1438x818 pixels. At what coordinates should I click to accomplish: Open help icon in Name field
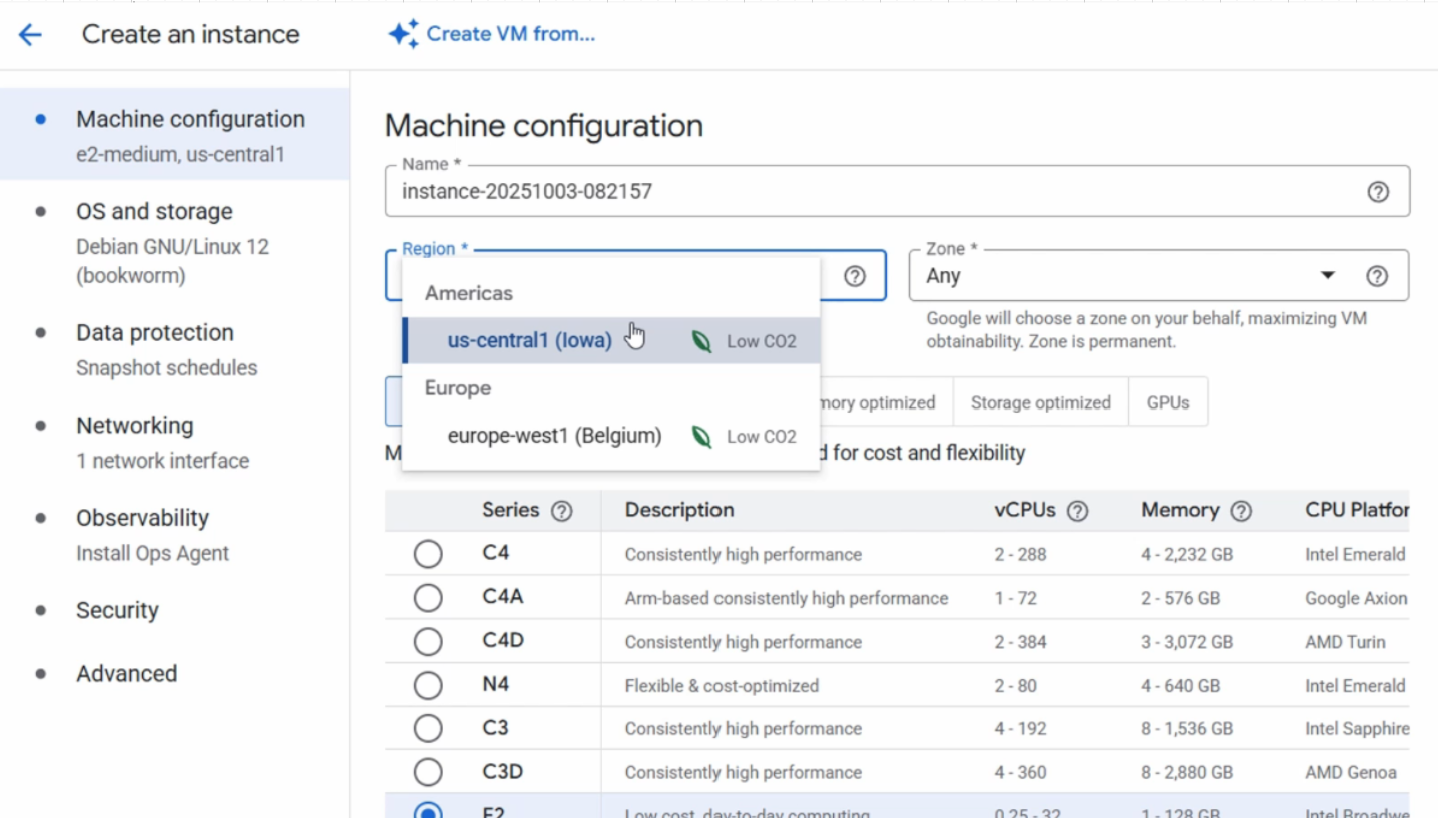pos(1378,192)
